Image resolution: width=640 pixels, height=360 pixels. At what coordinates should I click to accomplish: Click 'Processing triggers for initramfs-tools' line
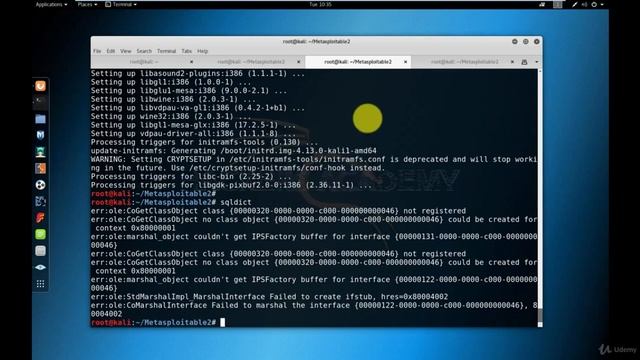[204, 142]
